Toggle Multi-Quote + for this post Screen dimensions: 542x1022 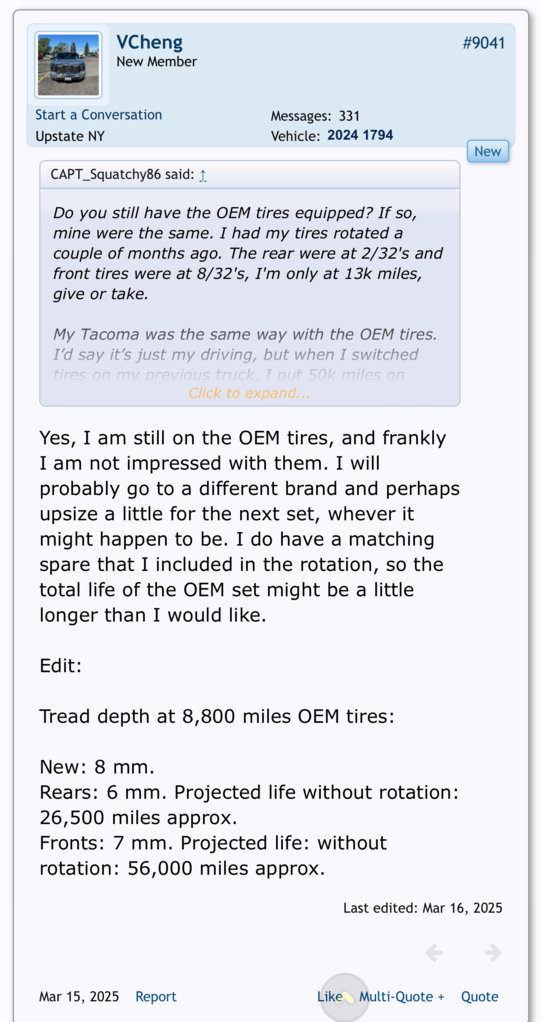tap(402, 997)
